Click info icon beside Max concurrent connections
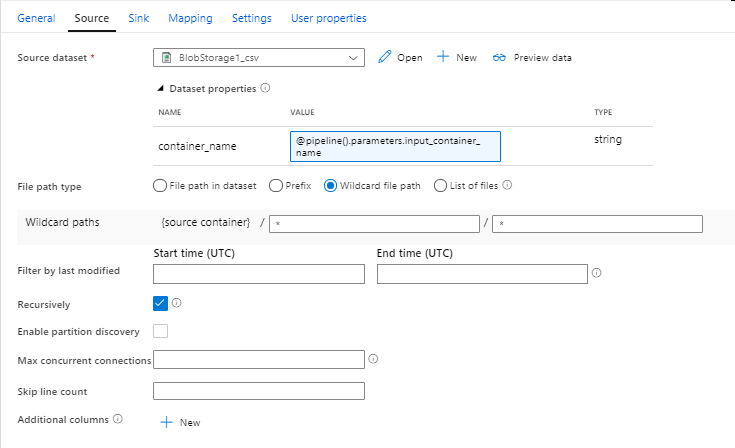735x448 pixels. [x=373, y=359]
